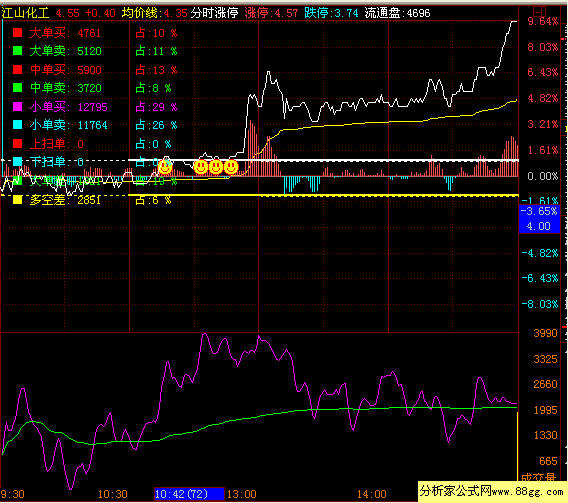Click the 占:6 % share for 多空差
568x503 pixels.
click(x=153, y=200)
